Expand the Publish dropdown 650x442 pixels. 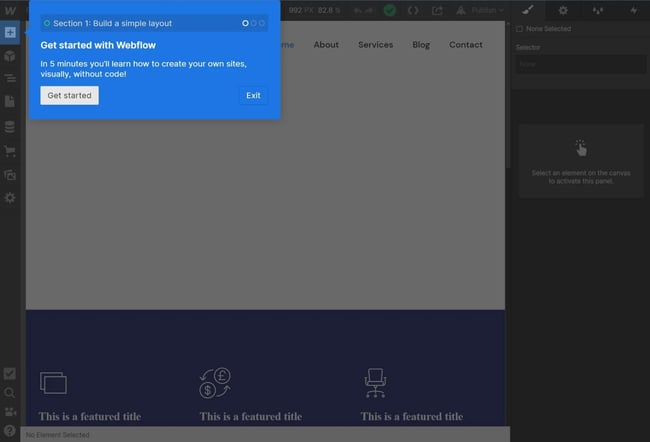(488, 10)
